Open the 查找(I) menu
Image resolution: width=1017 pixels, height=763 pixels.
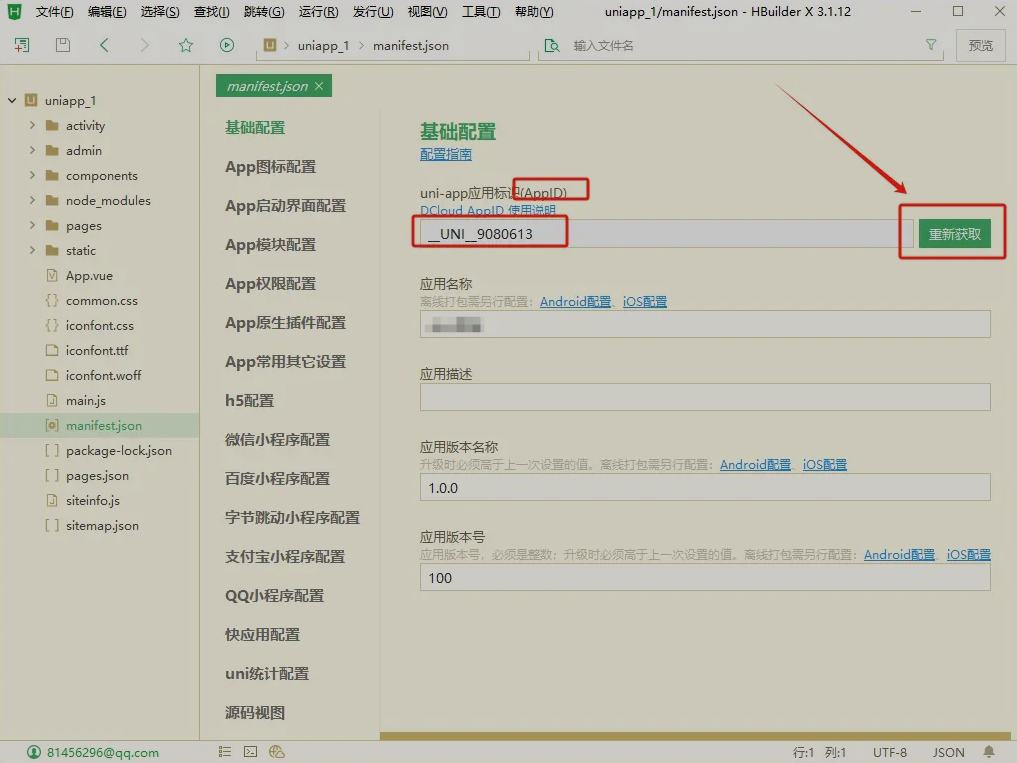tap(211, 12)
